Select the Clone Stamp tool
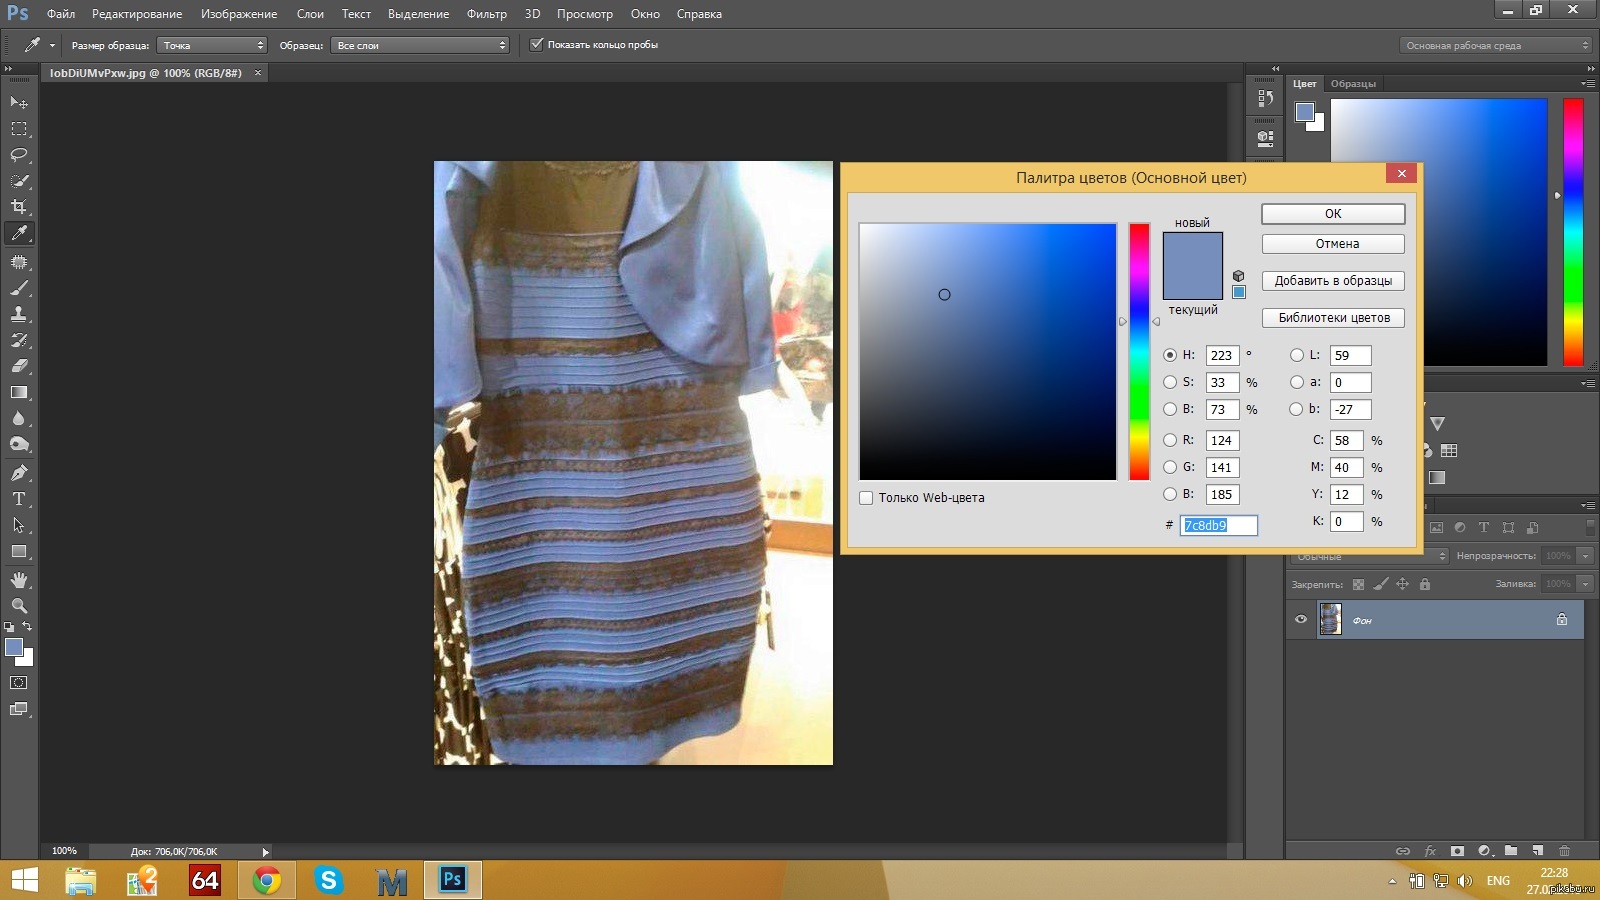Image resolution: width=1600 pixels, height=900 pixels. [19, 314]
